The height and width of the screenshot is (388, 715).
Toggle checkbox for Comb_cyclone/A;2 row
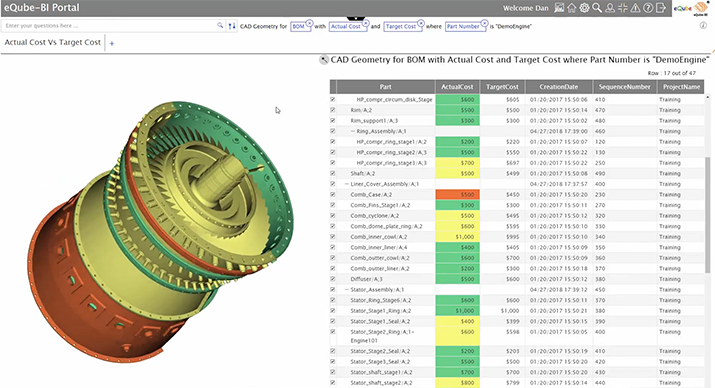(332, 216)
